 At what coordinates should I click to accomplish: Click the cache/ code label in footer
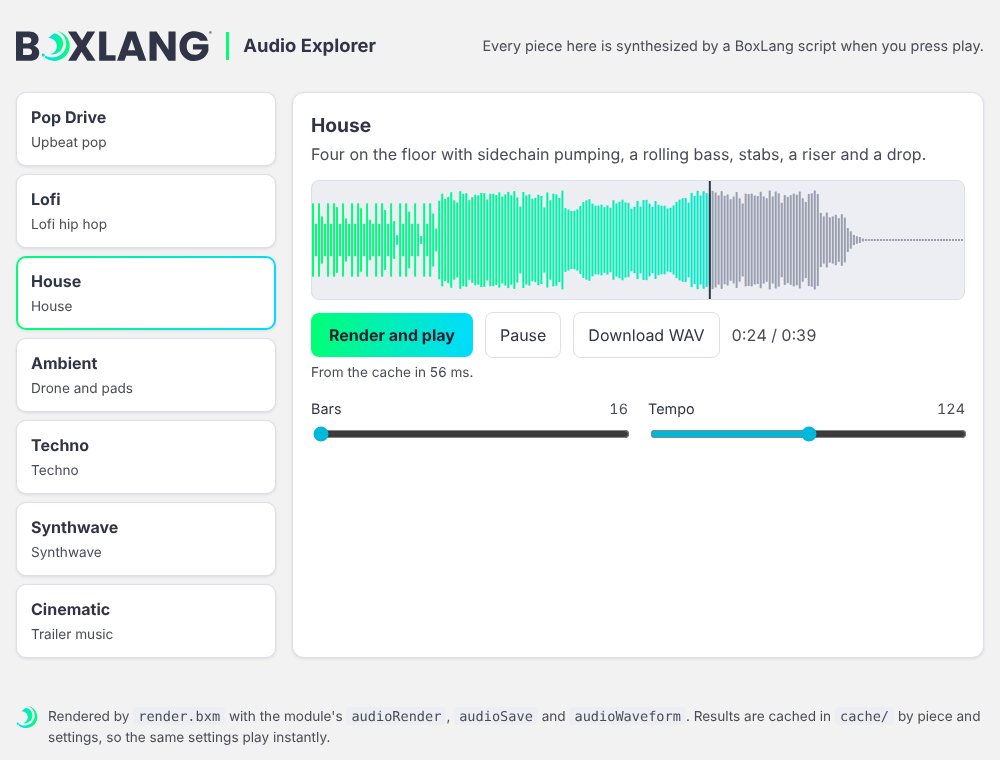coord(864,717)
